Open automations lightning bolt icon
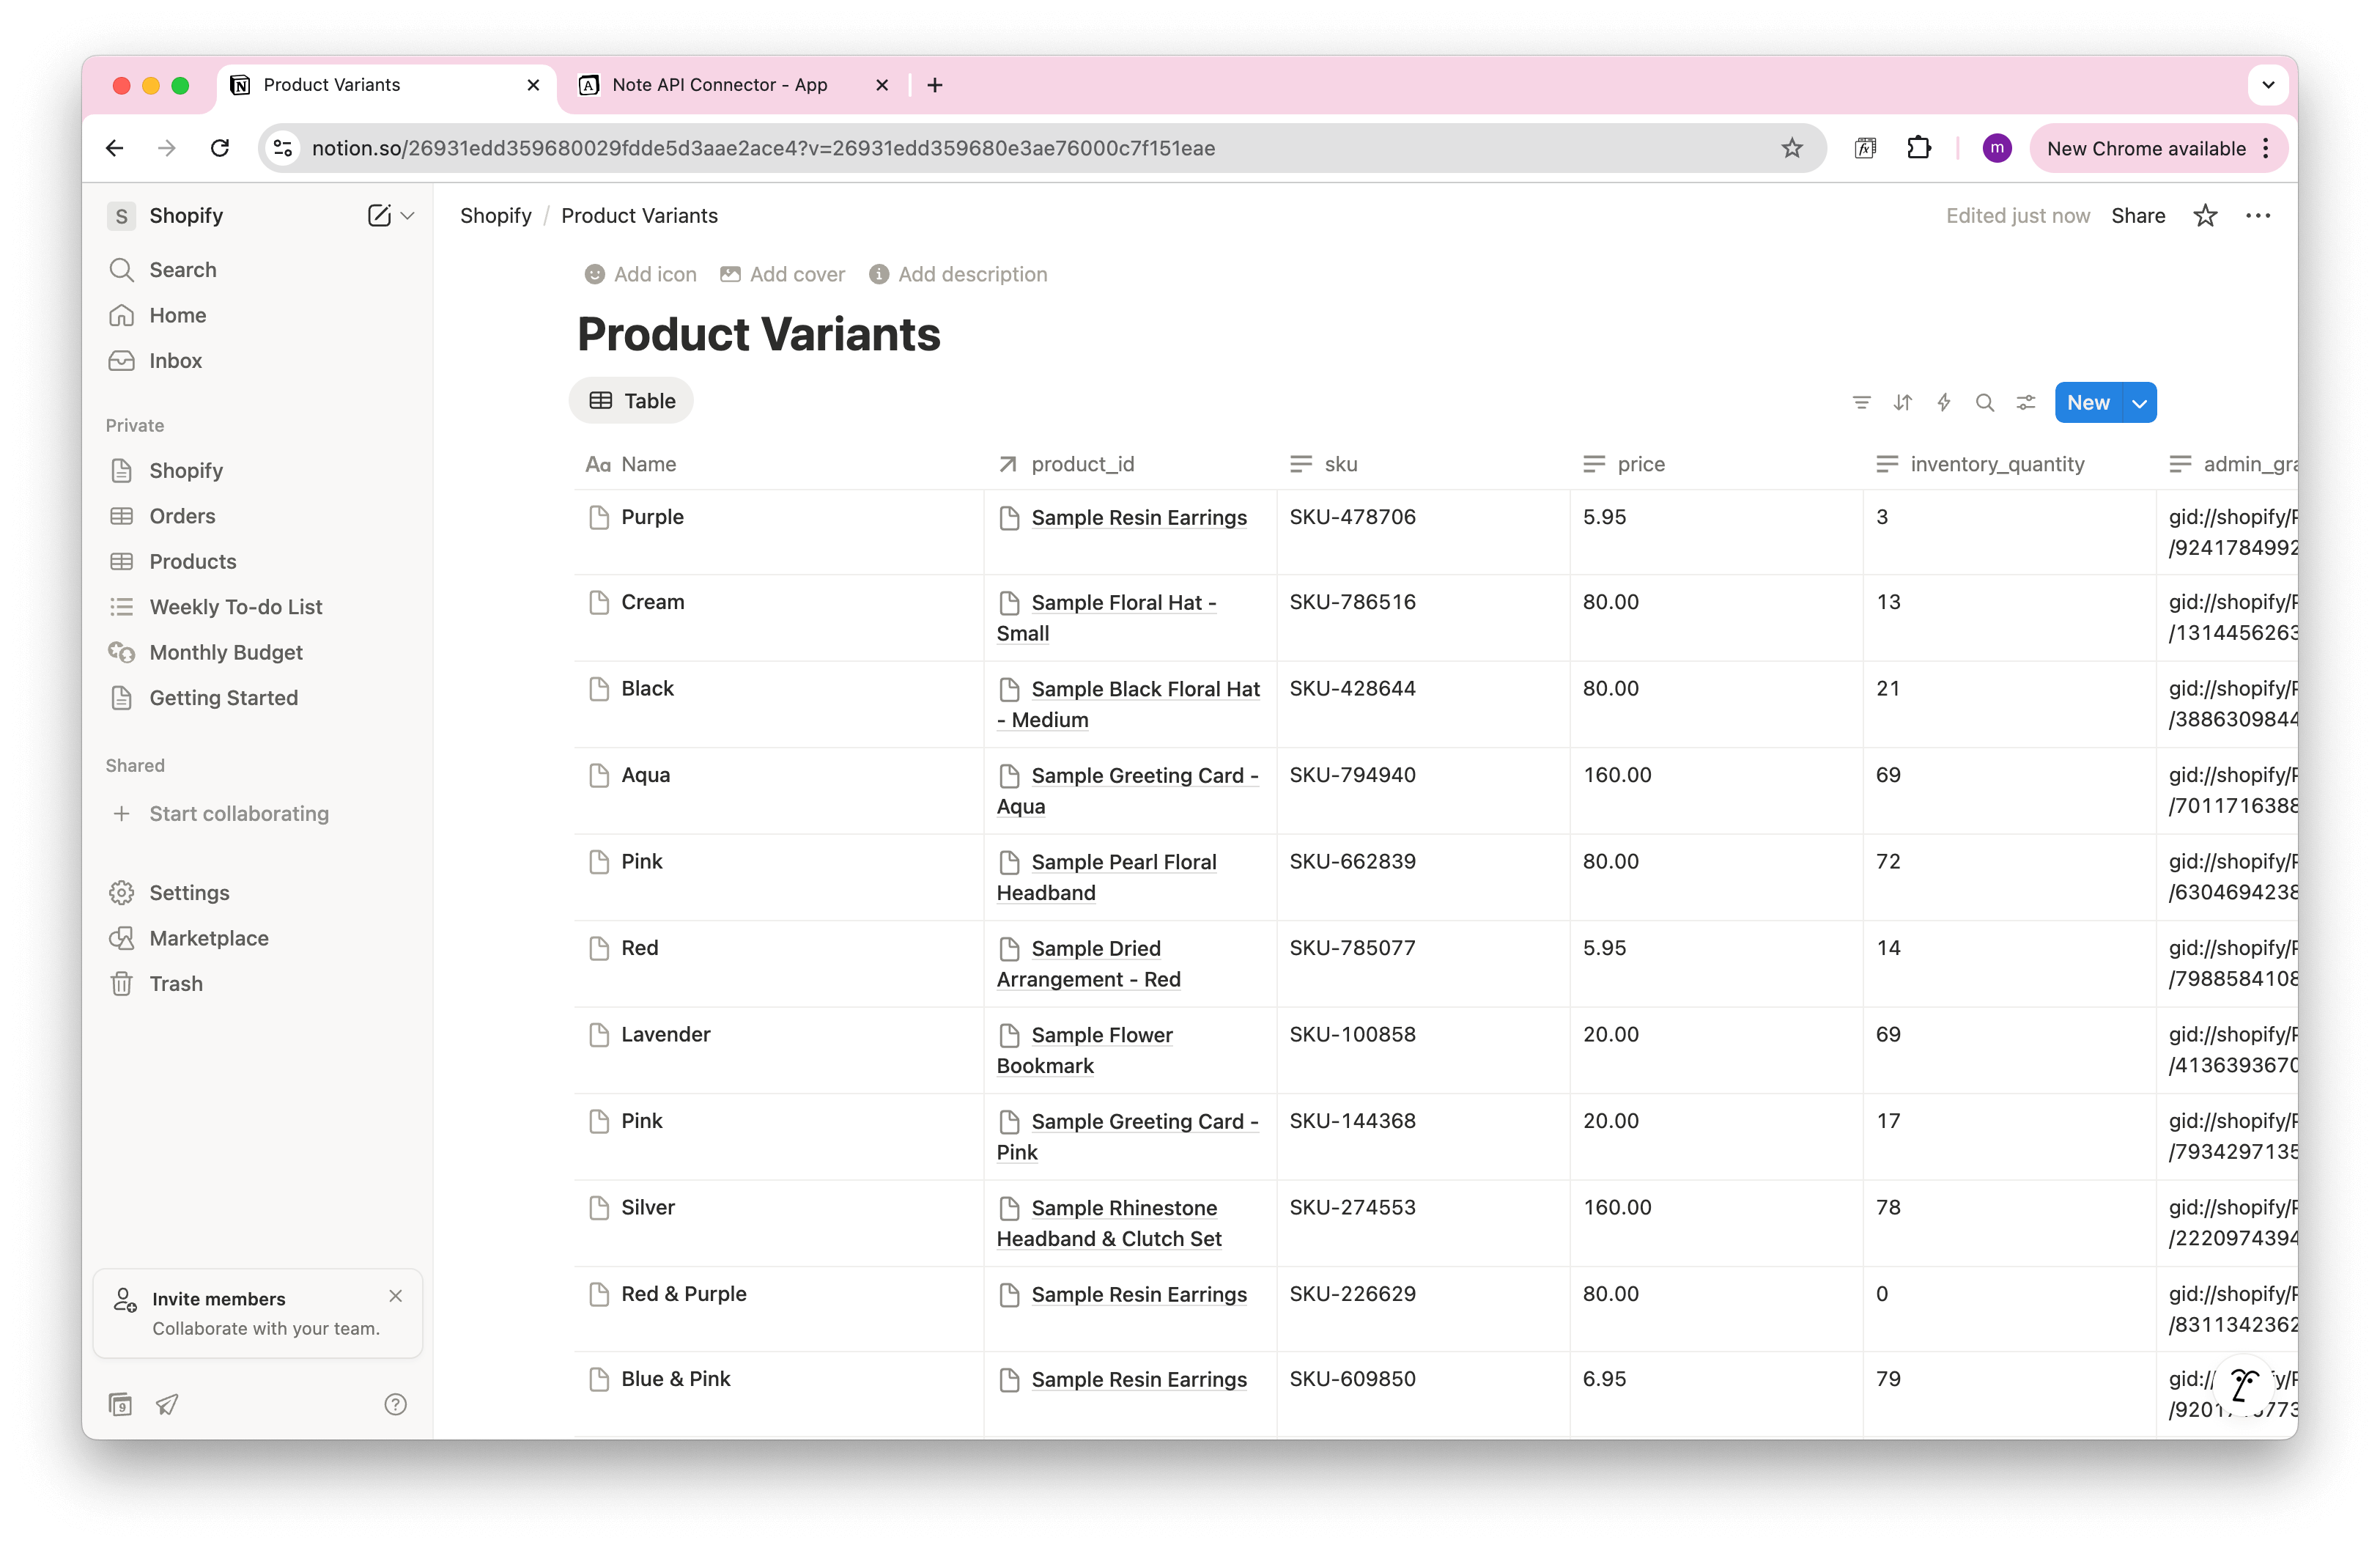Screen dimensions: 2380x1548 click(1943, 402)
